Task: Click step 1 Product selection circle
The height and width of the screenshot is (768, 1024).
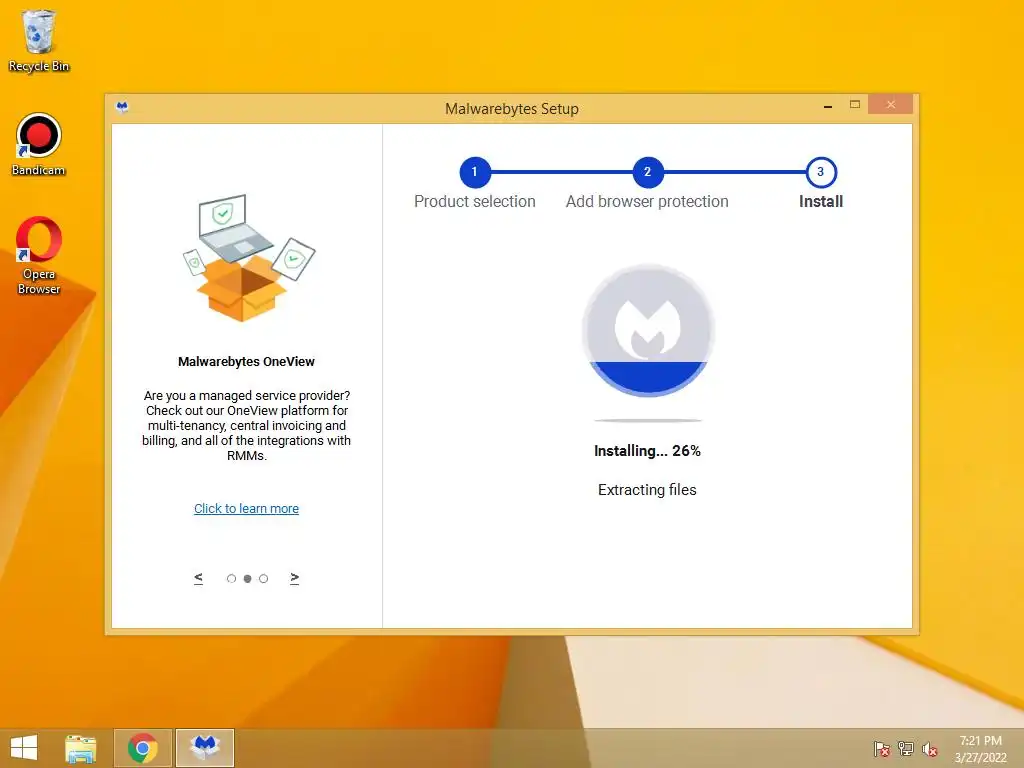Action: 475,172
